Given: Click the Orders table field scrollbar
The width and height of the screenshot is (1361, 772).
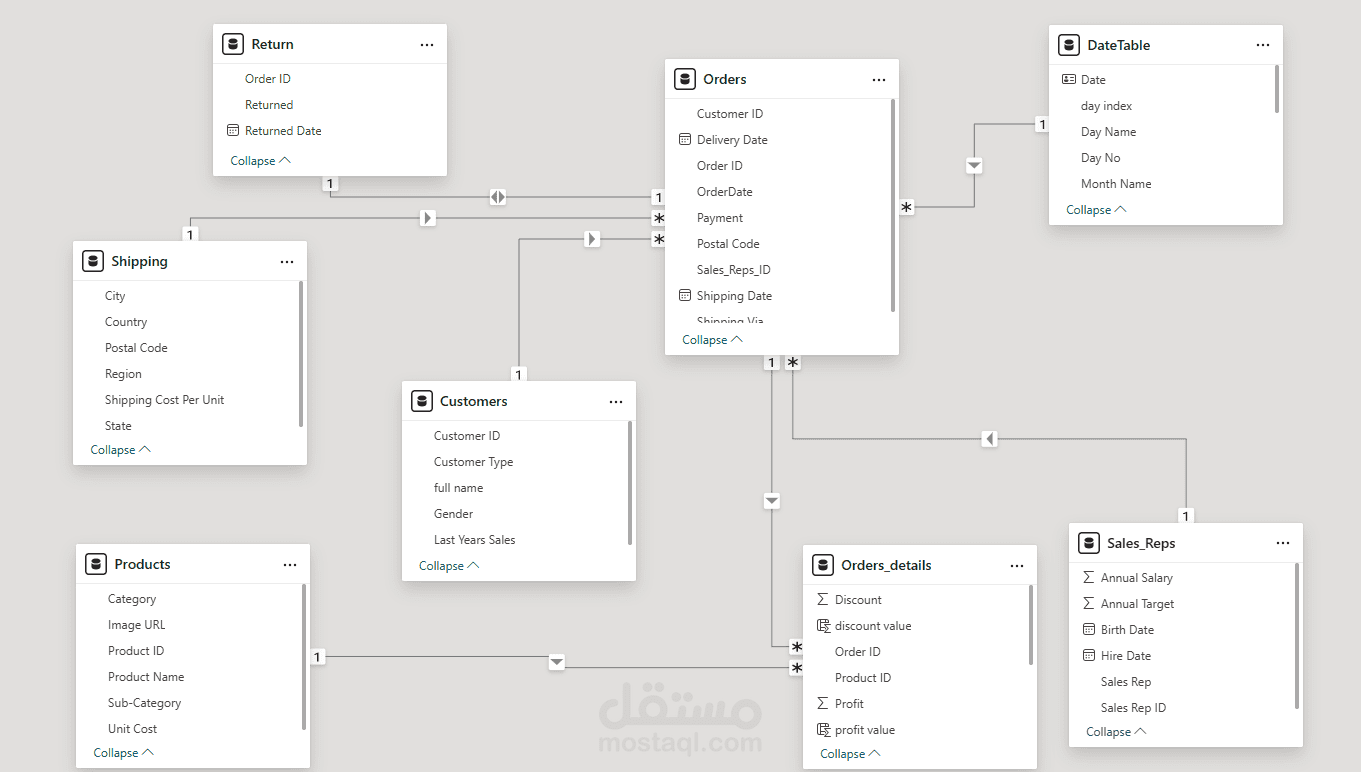Looking at the screenshot, I should [892, 205].
